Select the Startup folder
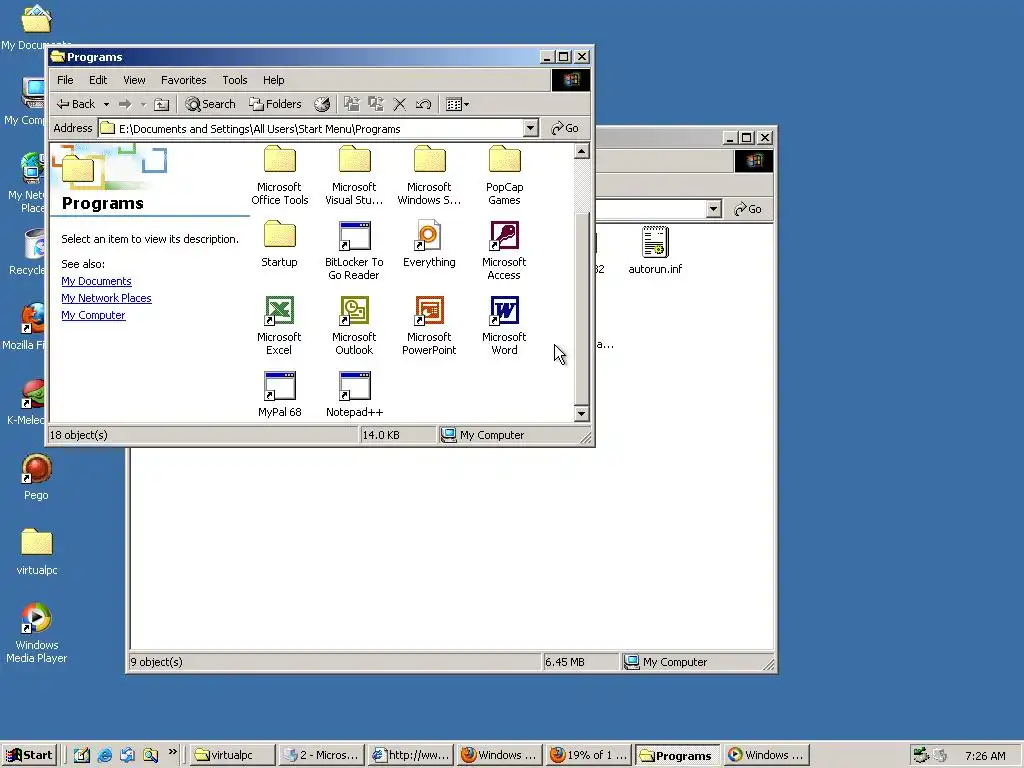 [x=280, y=244]
